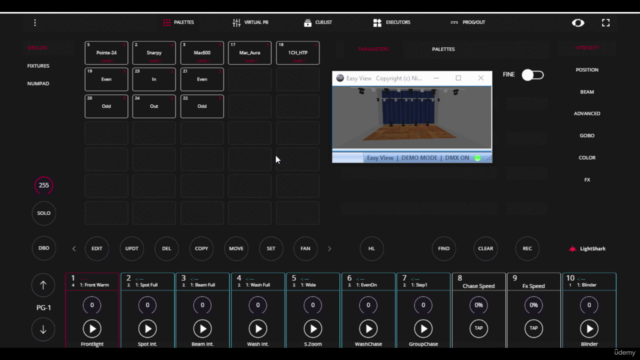
Task: Click the FAN button
Action: (305, 249)
